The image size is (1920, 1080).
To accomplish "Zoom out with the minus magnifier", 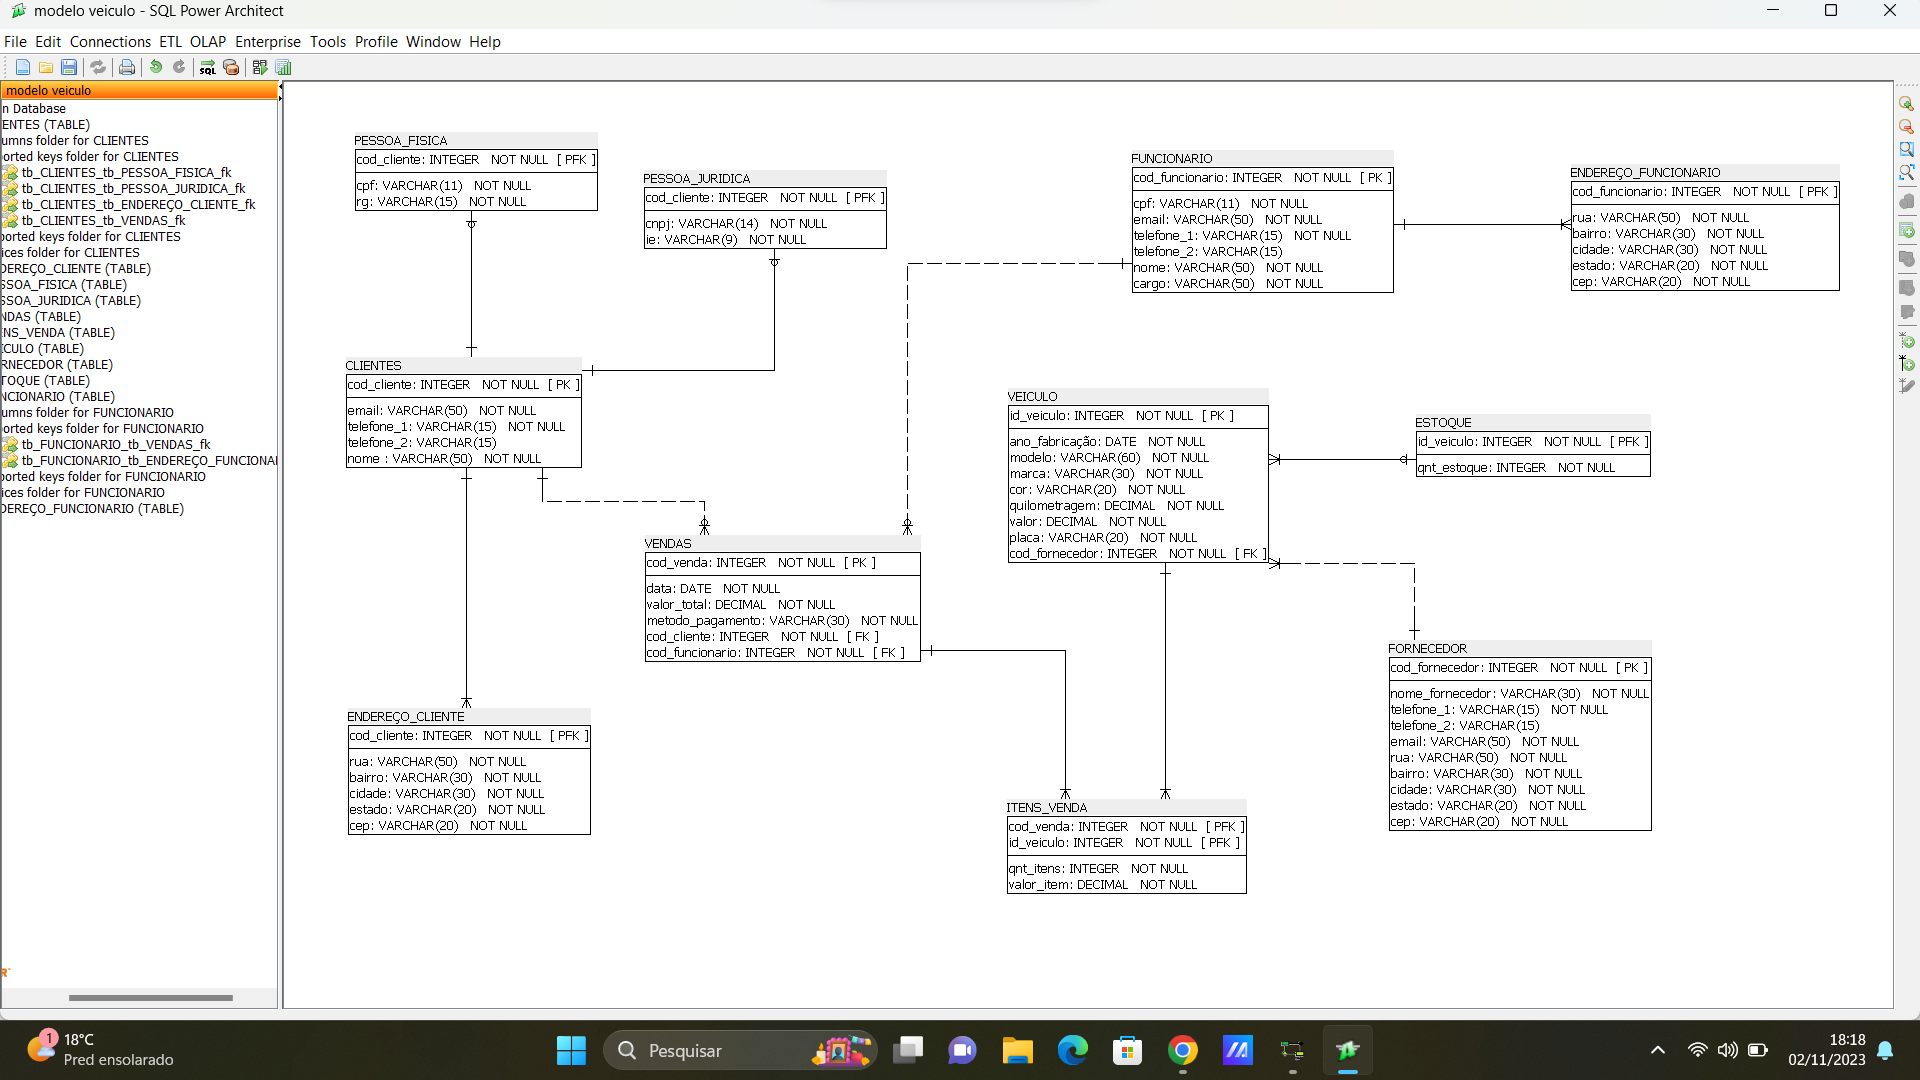I will pos(1907,127).
